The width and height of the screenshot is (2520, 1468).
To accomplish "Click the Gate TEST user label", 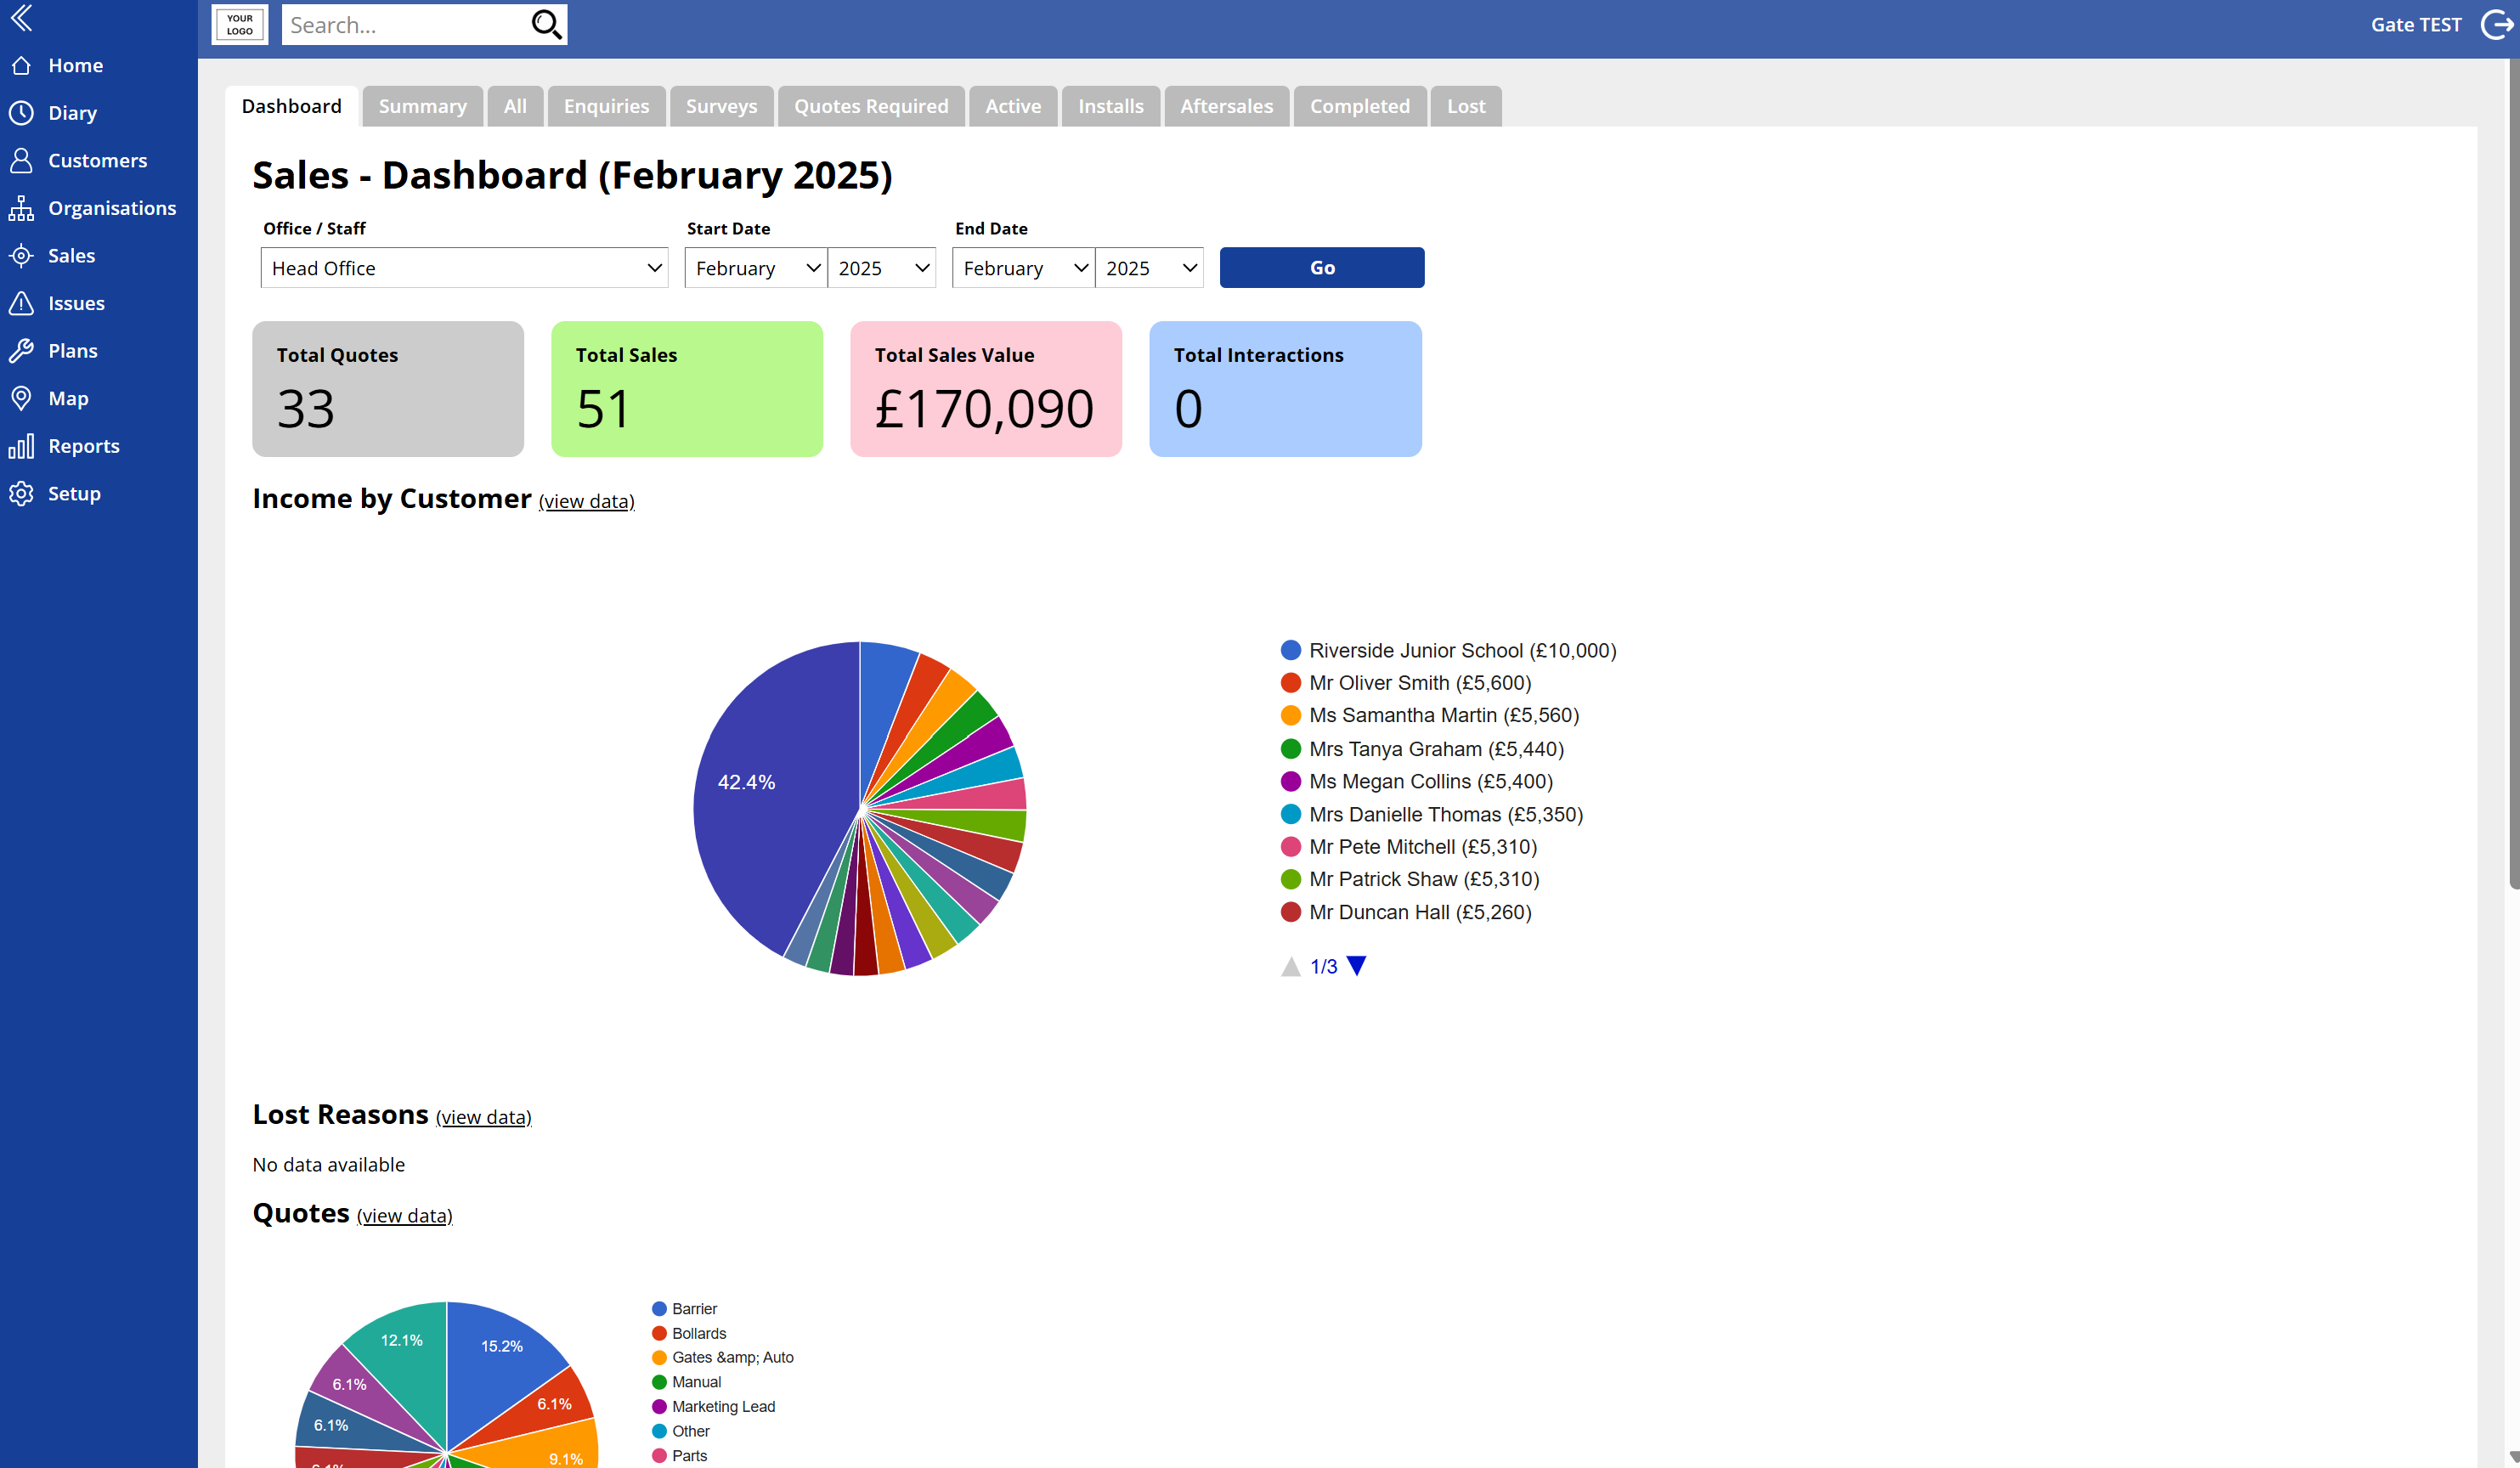I will 2416,24.
